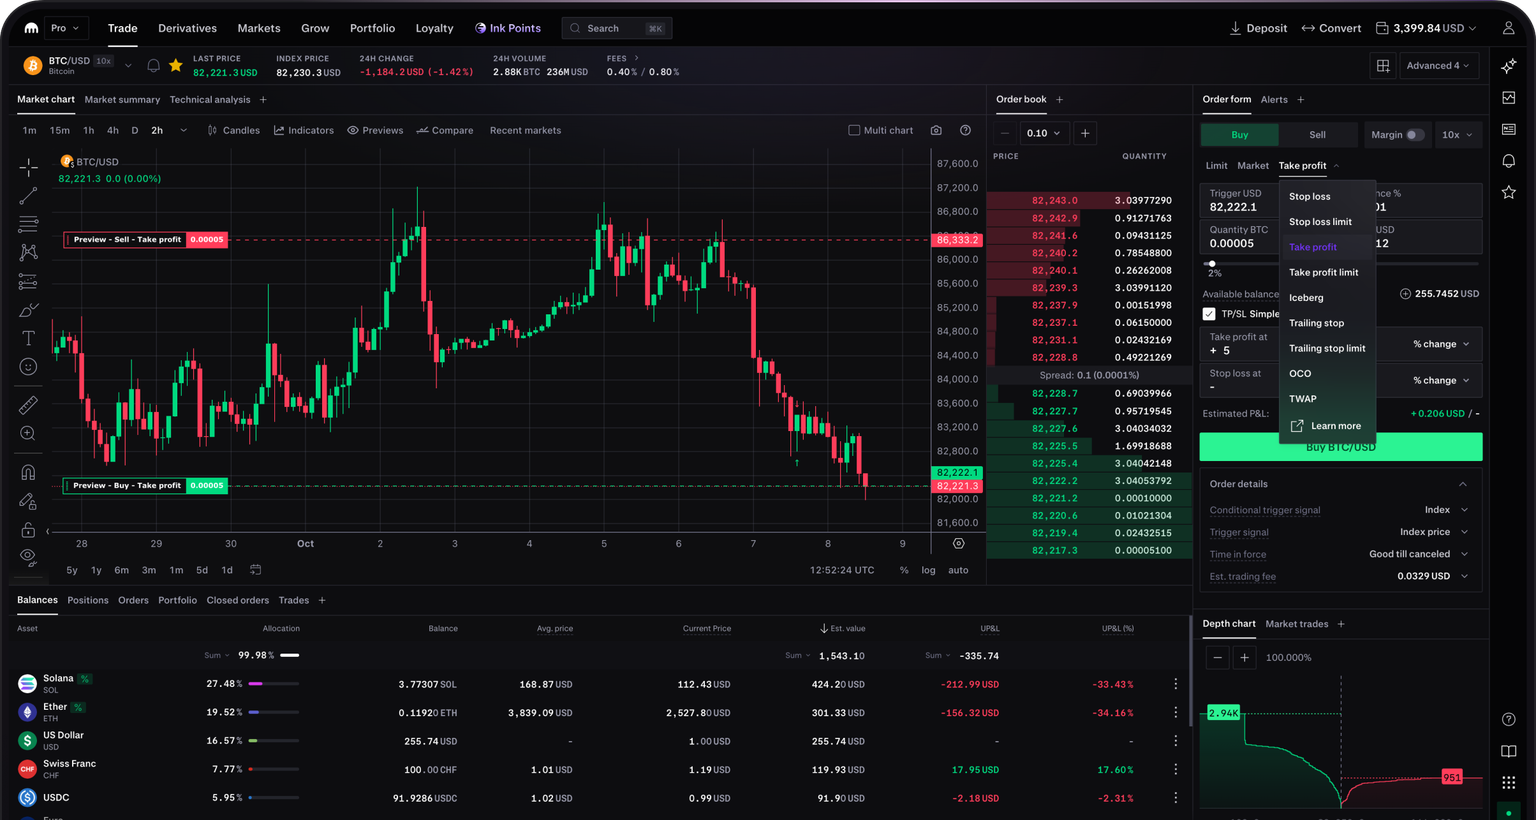1536x820 pixels.
Task: Open the emoji sticker tool
Action: pyautogui.click(x=28, y=367)
